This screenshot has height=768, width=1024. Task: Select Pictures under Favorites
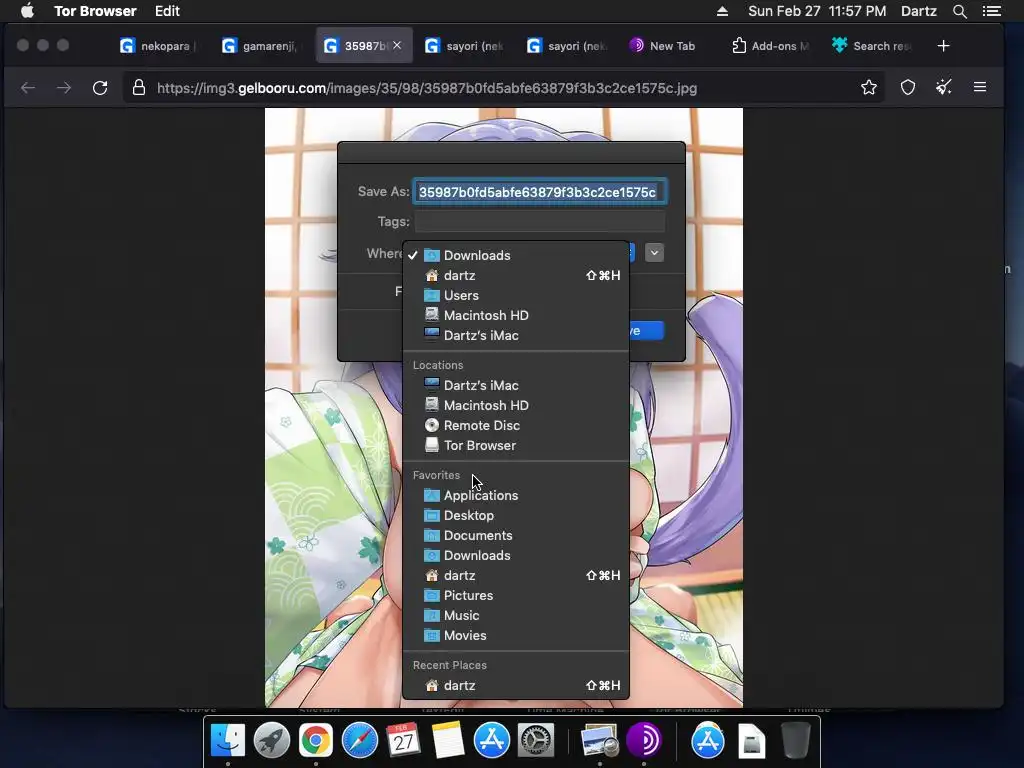point(516,596)
